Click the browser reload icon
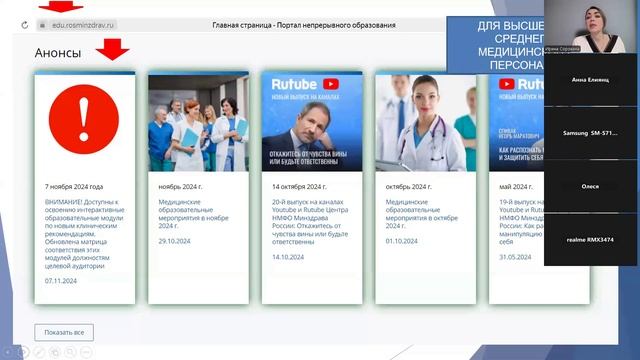Screen dimensions: 640x360 pos(25,25)
